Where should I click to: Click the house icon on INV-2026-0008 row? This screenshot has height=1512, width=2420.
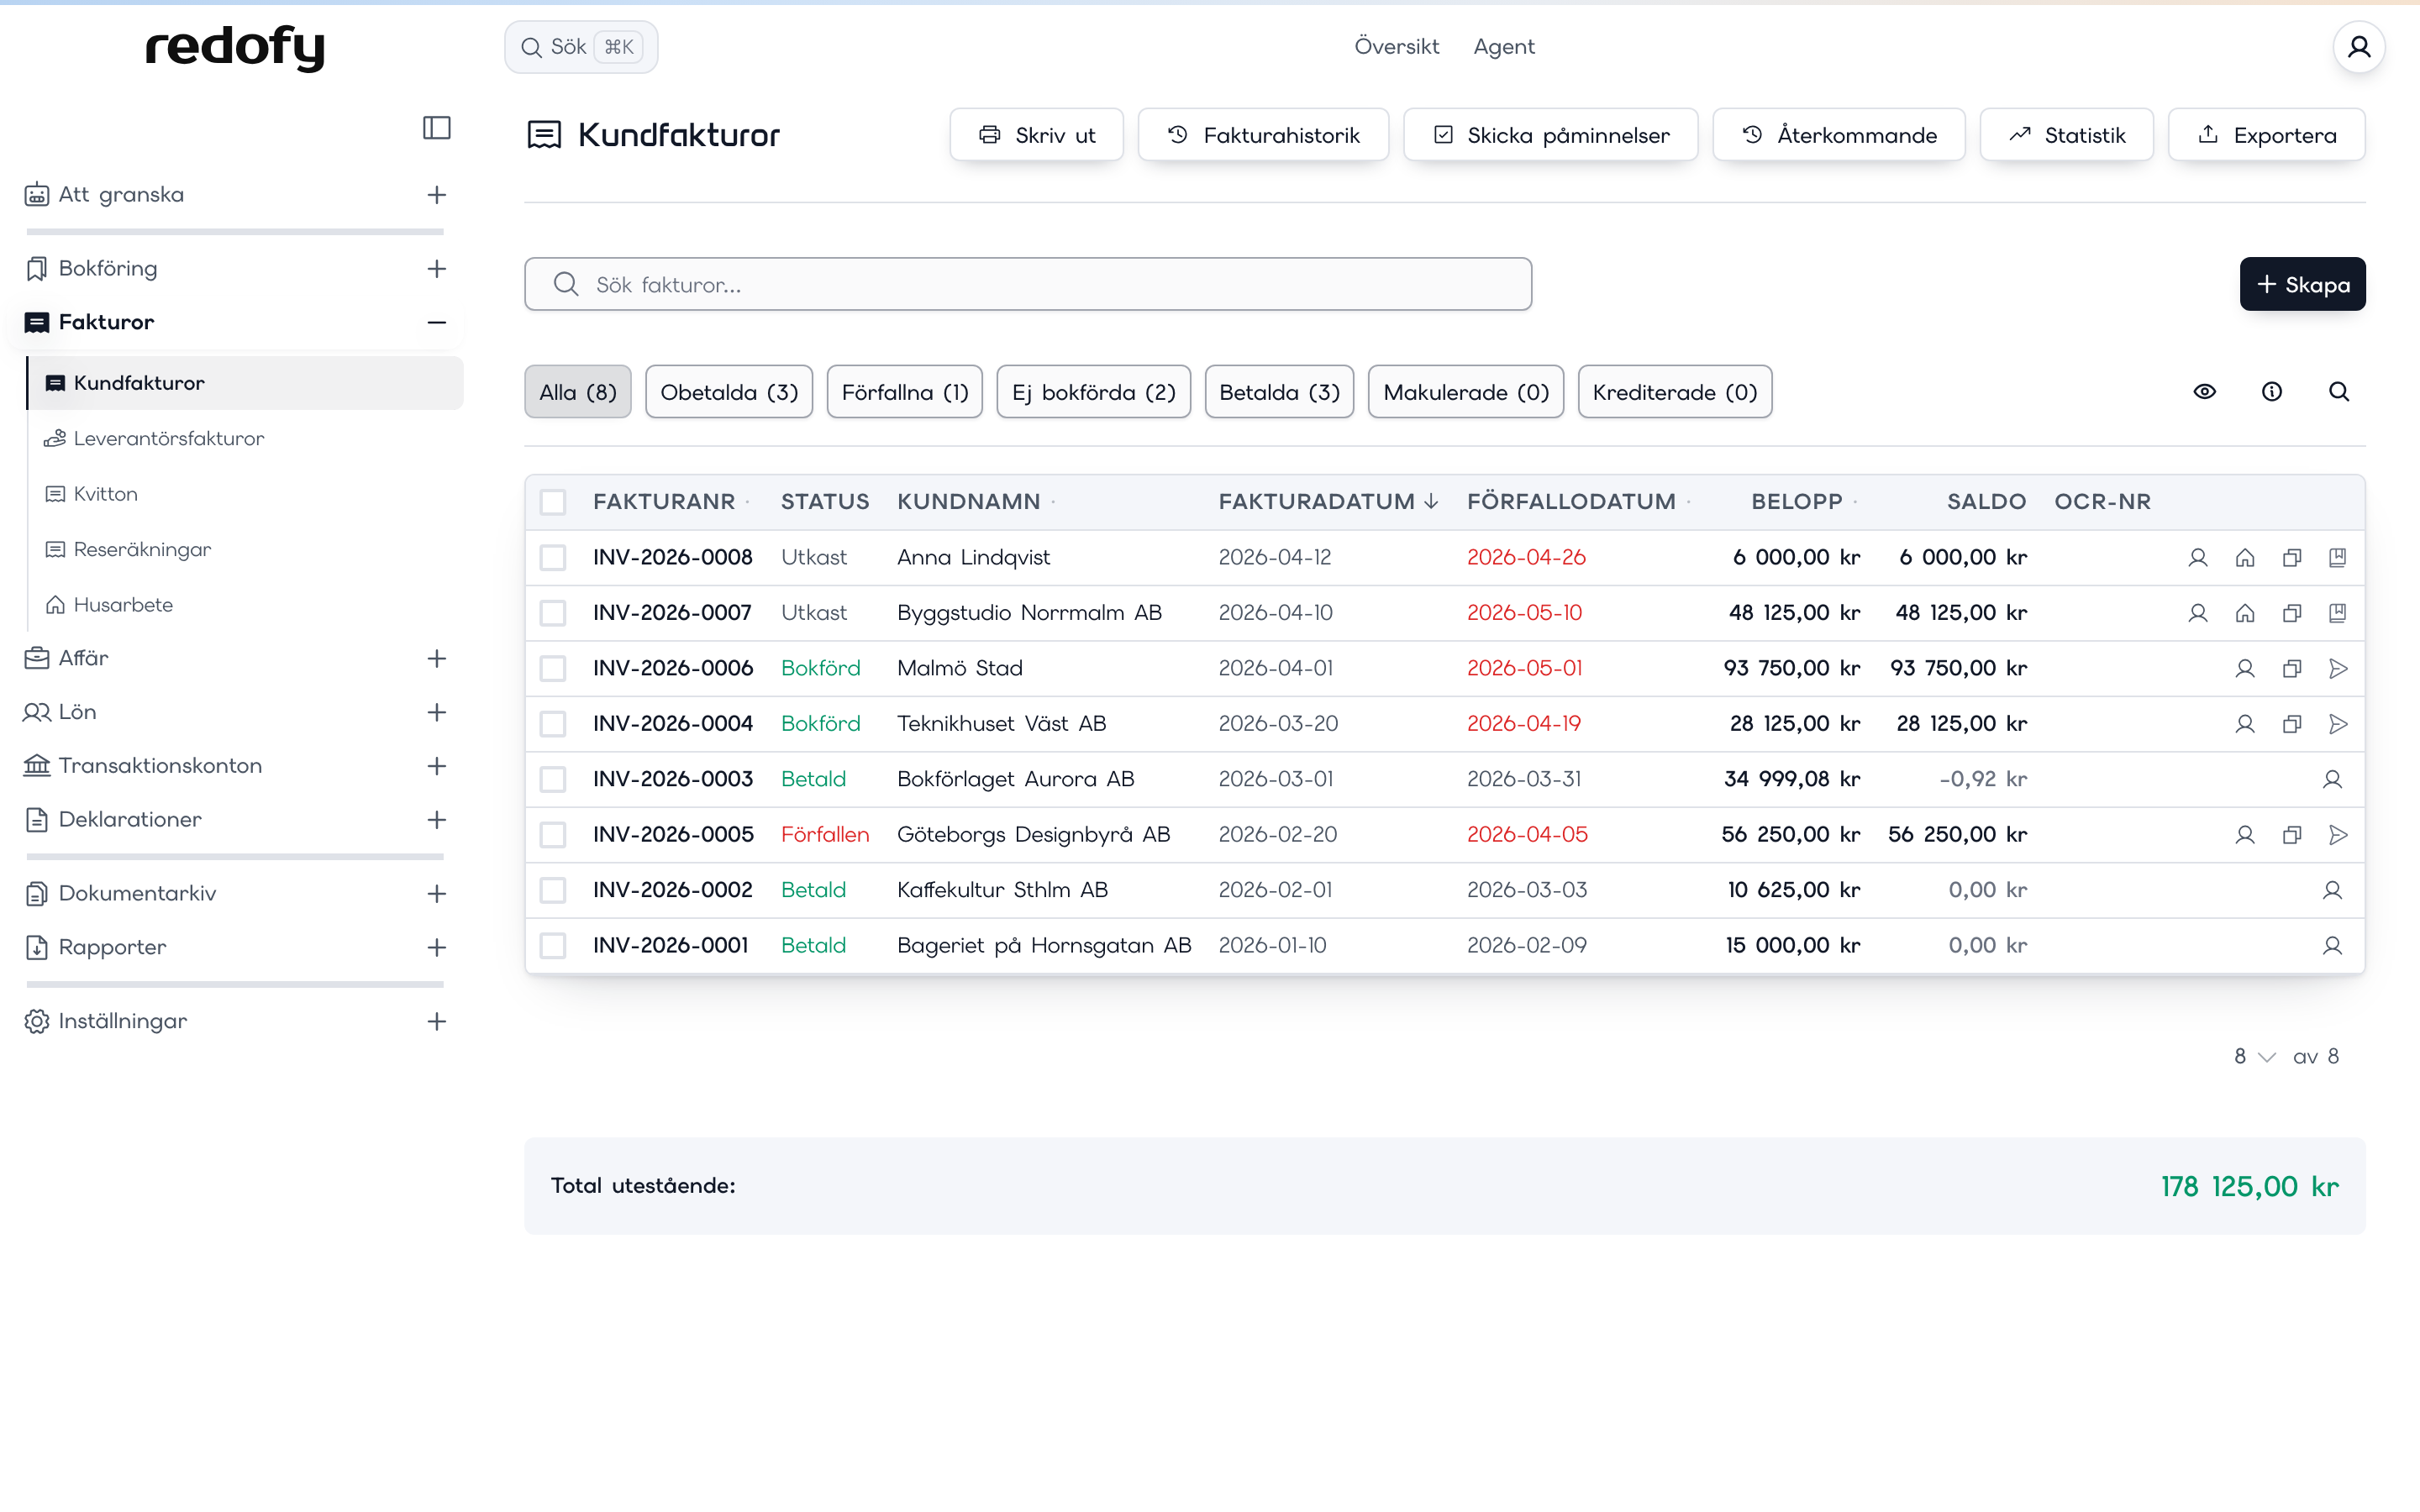tap(2245, 557)
